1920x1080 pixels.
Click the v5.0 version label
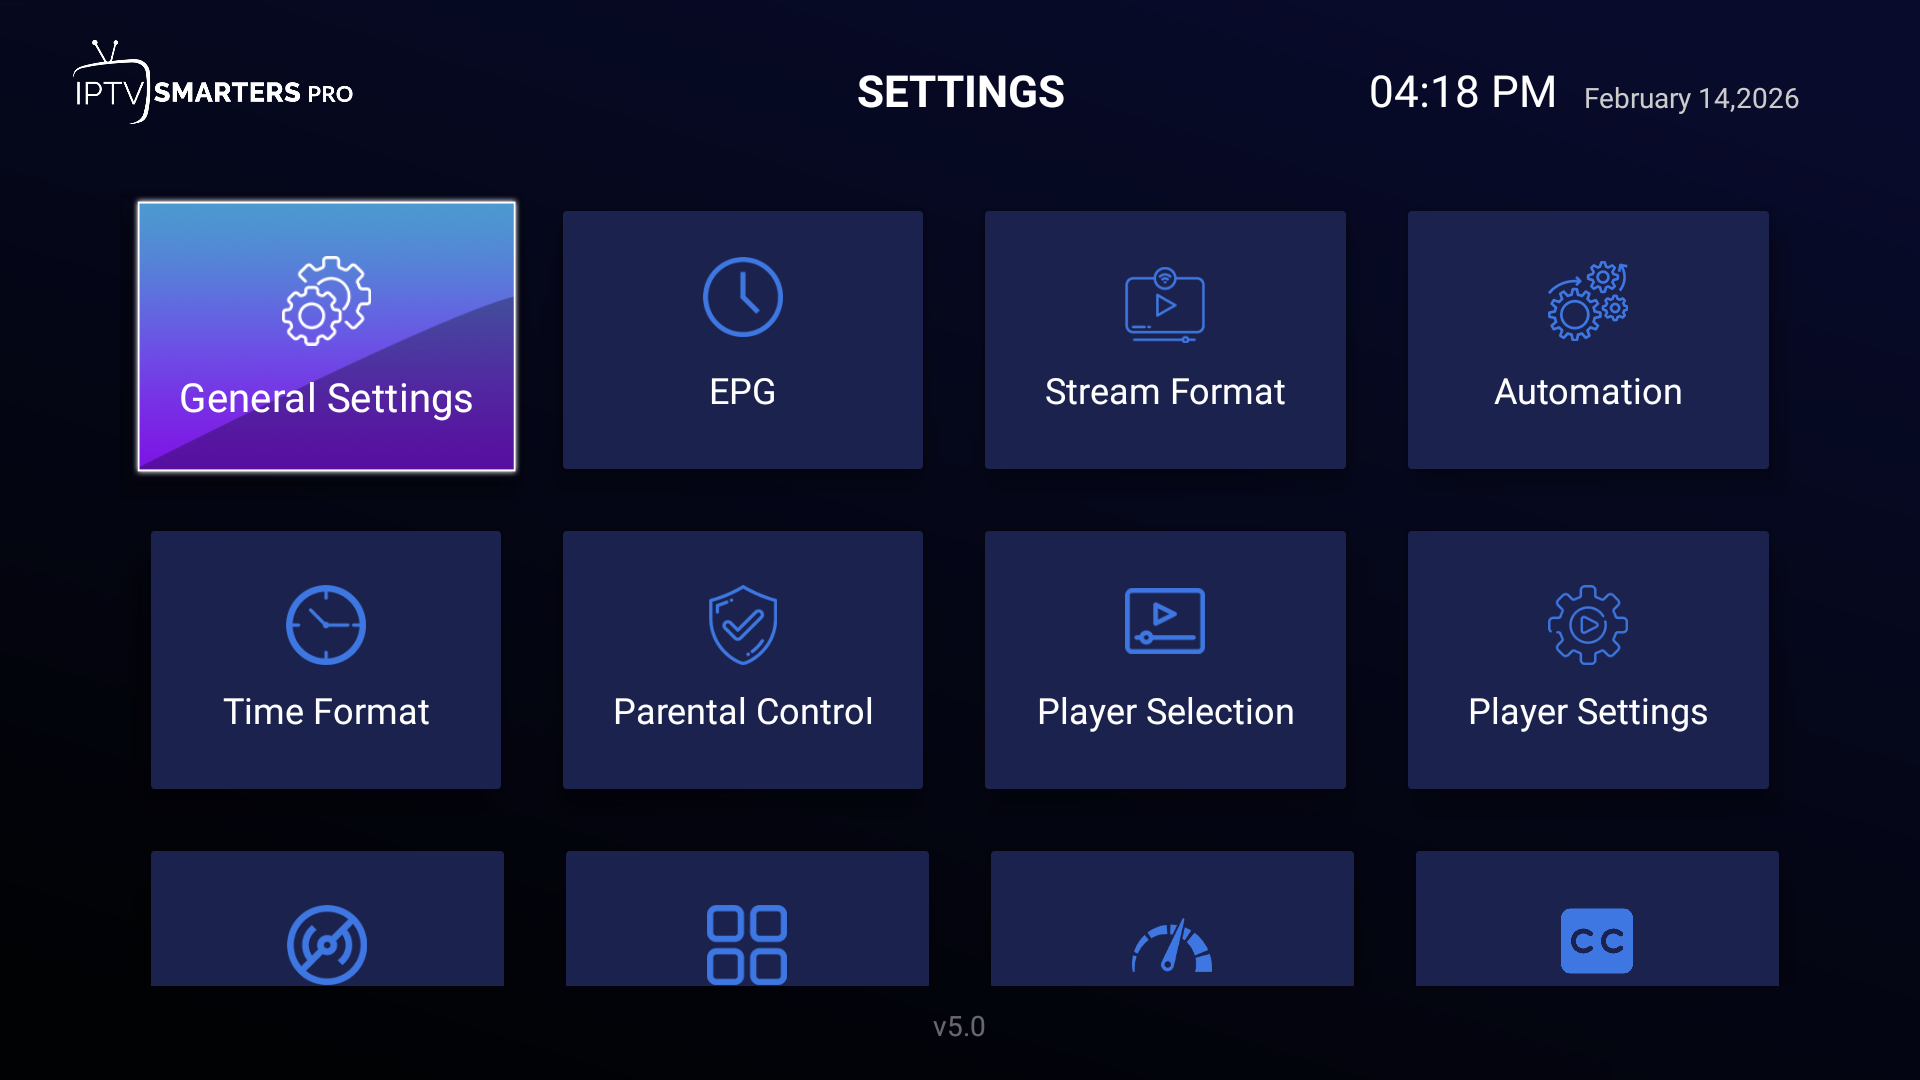click(959, 1027)
